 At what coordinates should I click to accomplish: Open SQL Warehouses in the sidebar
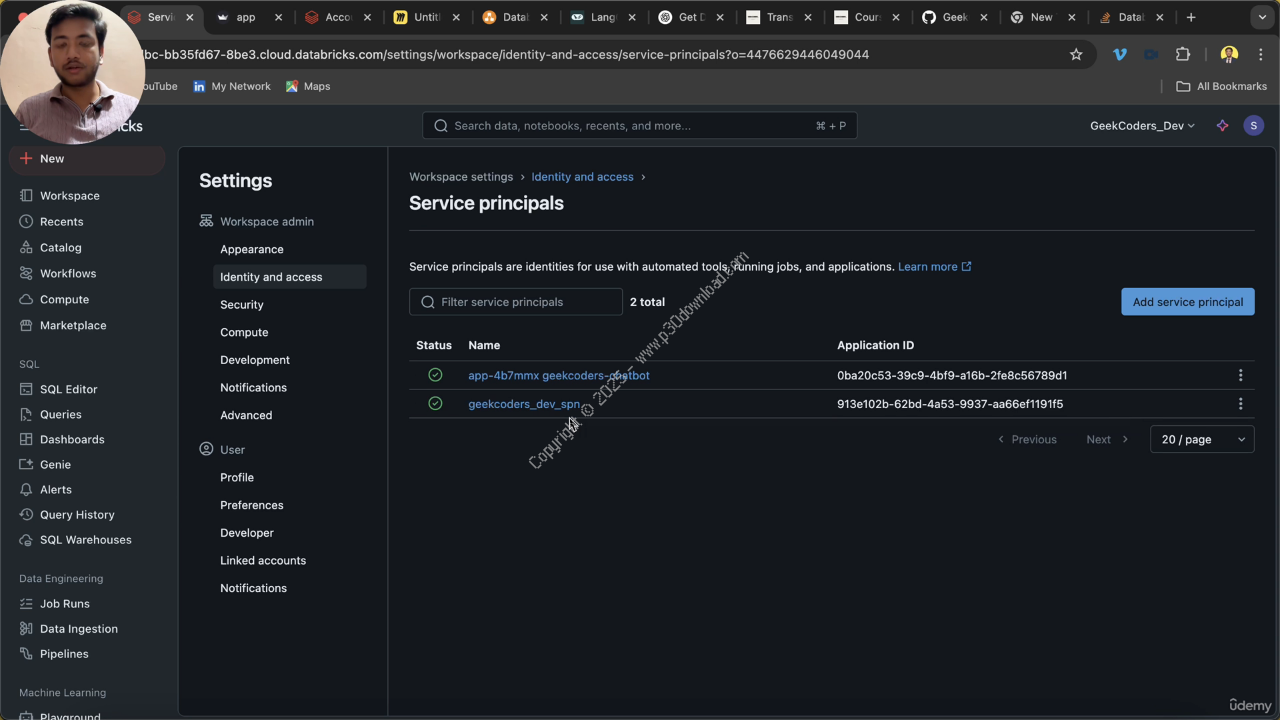[85, 540]
